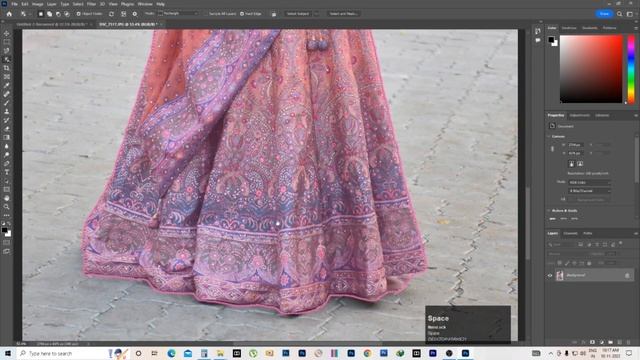Click the vertical hue slider in Color panel
Image resolution: width=640 pixels, height=360 pixels.
pyautogui.click(x=631, y=69)
